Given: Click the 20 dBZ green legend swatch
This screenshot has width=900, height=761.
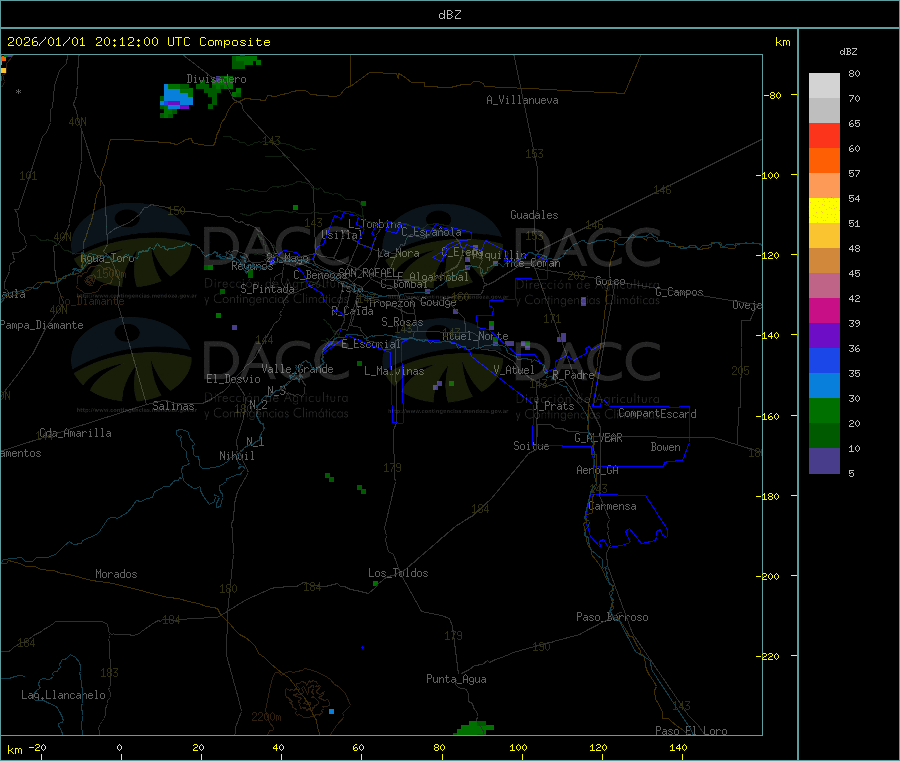Looking at the screenshot, I should click(824, 410).
